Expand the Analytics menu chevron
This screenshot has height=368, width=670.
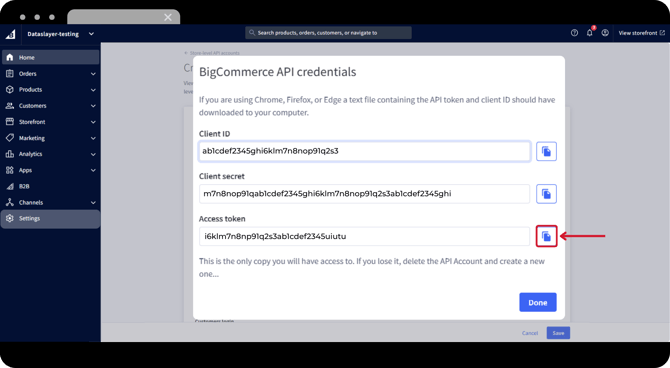click(93, 154)
